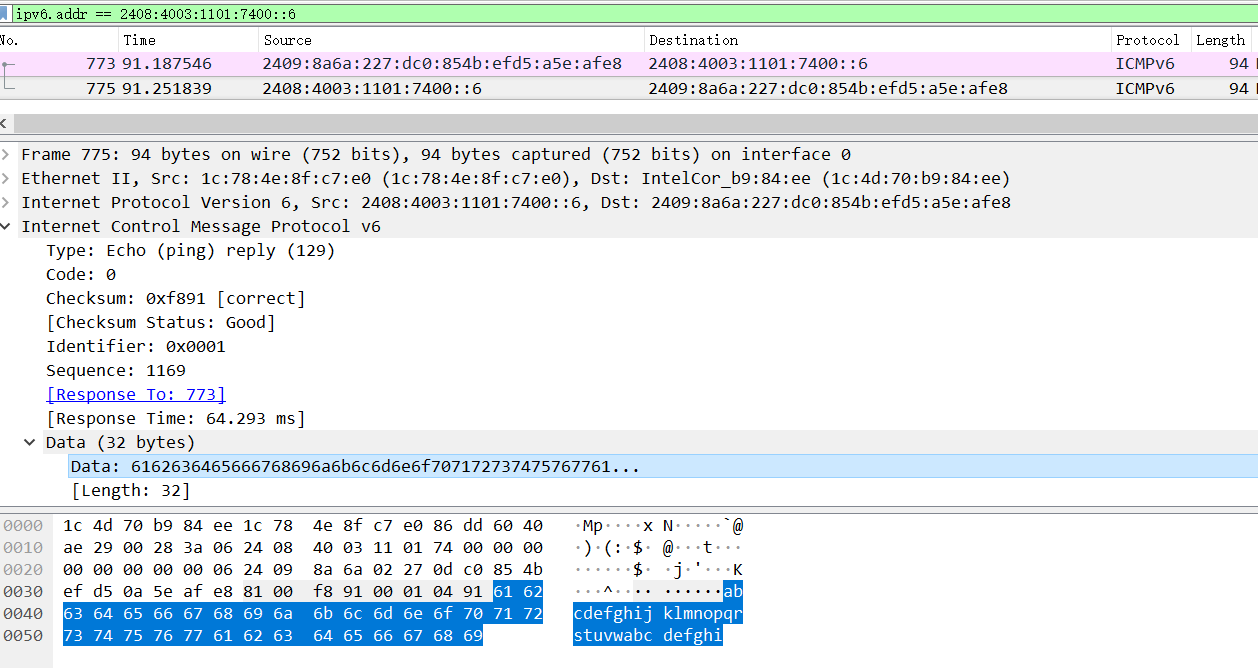Screen dimensions: 1258x668
Task: Collapse the Data (32 bytes) subtree
Action: [32, 442]
